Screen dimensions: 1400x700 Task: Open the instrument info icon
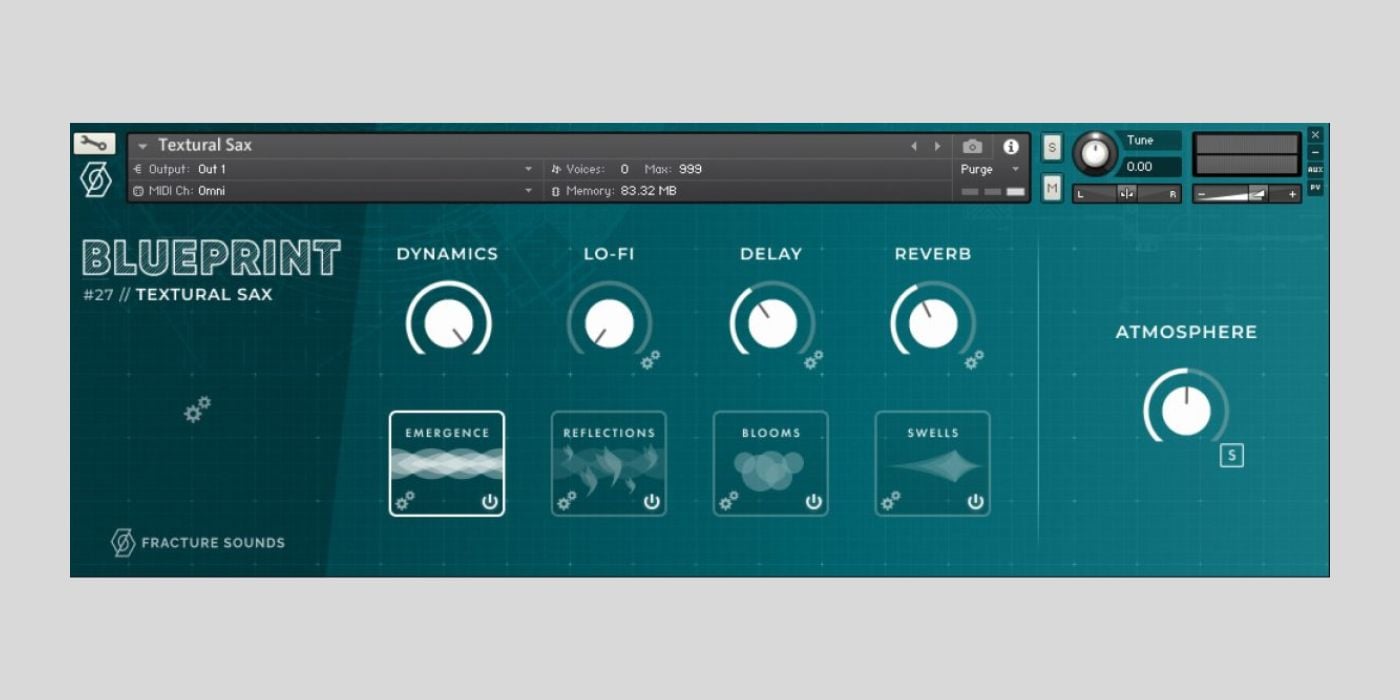1011,146
